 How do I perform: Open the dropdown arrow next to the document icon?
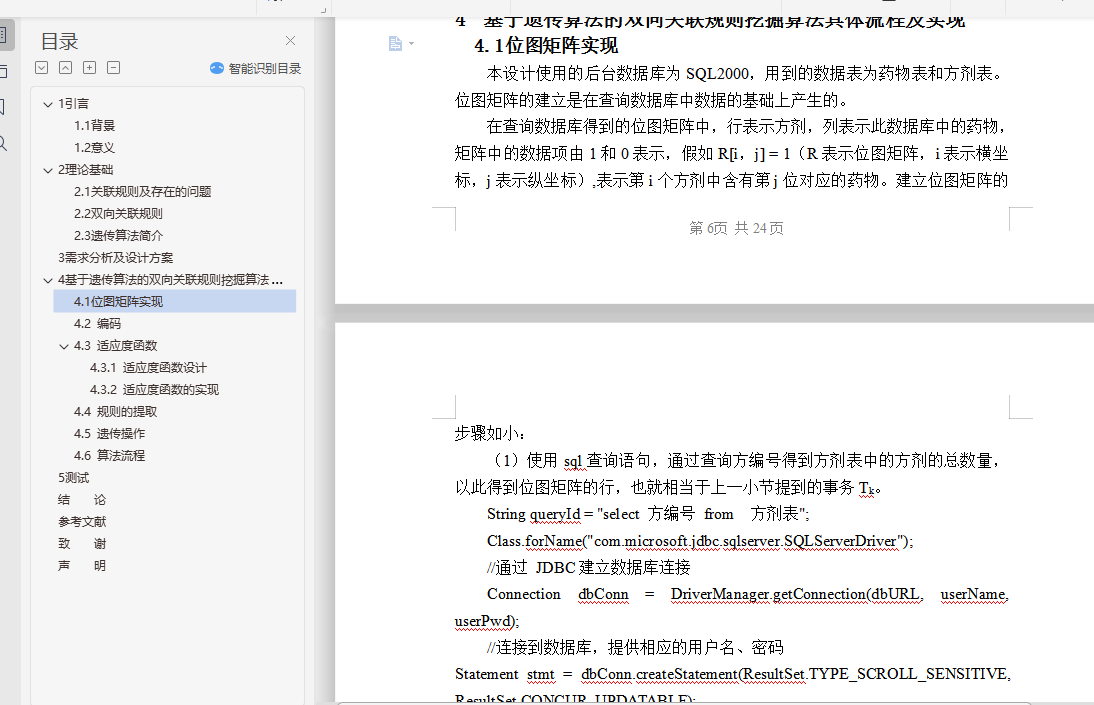tap(411, 44)
